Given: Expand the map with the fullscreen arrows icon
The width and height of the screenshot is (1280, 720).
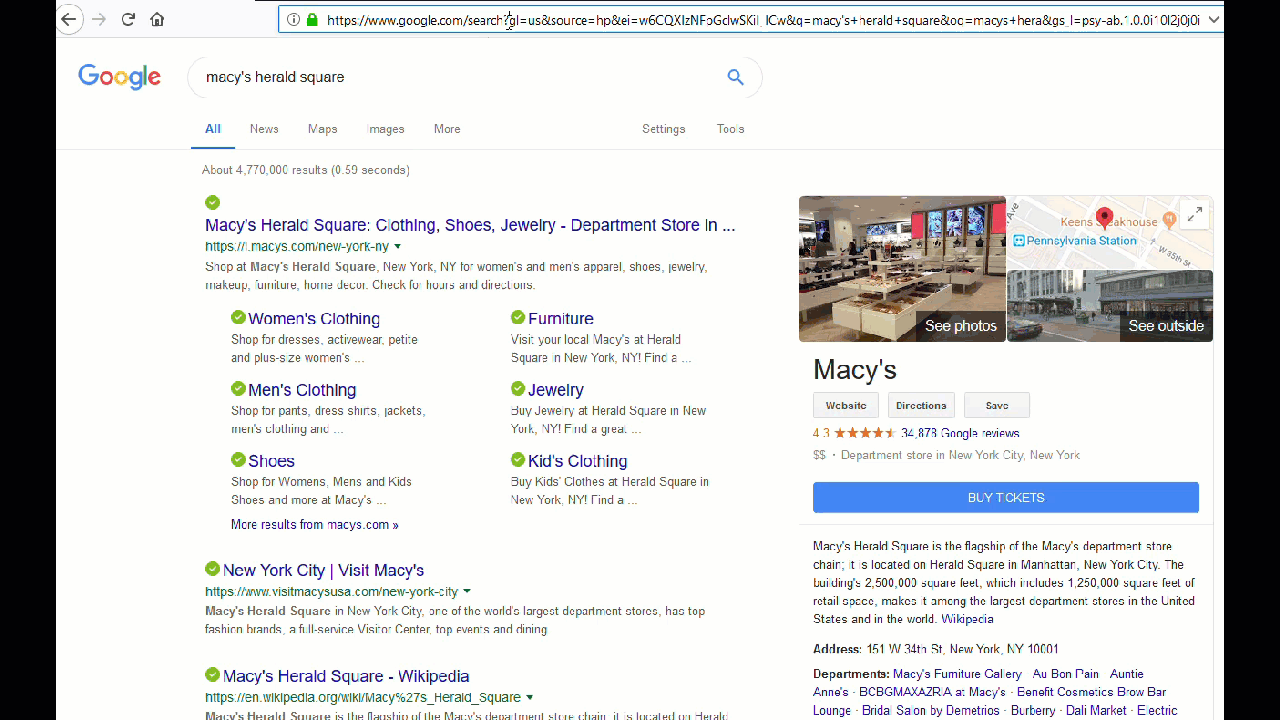Looking at the screenshot, I should click(1194, 214).
